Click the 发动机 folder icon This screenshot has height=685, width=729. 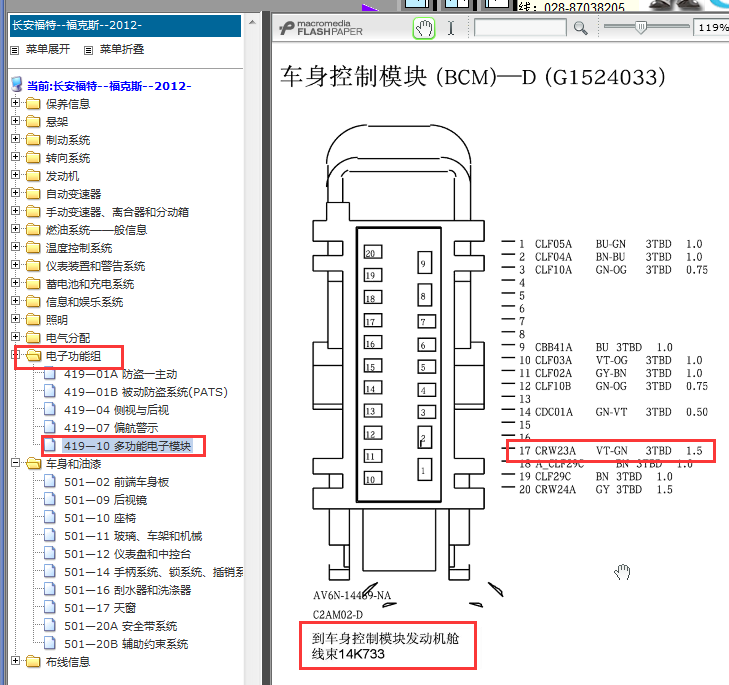[33, 175]
